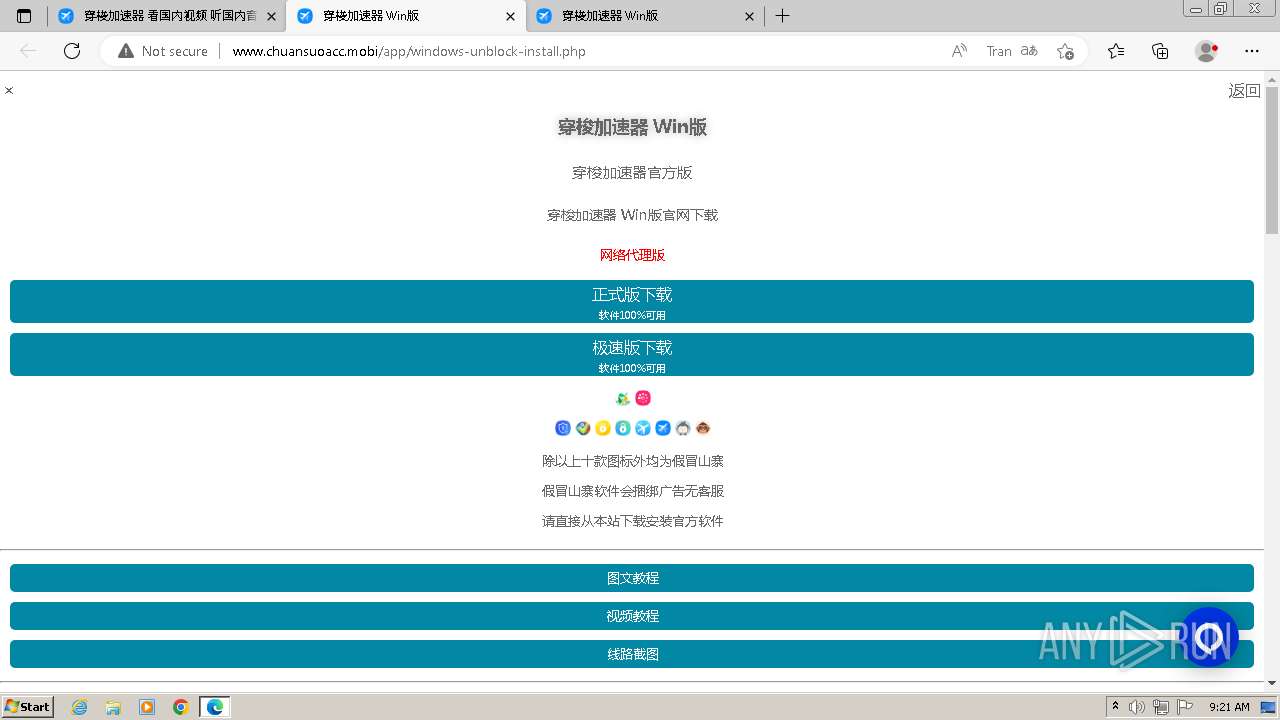1280x720 pixels.
Task: Click the 返回 link
Action: click(1244, 91)
